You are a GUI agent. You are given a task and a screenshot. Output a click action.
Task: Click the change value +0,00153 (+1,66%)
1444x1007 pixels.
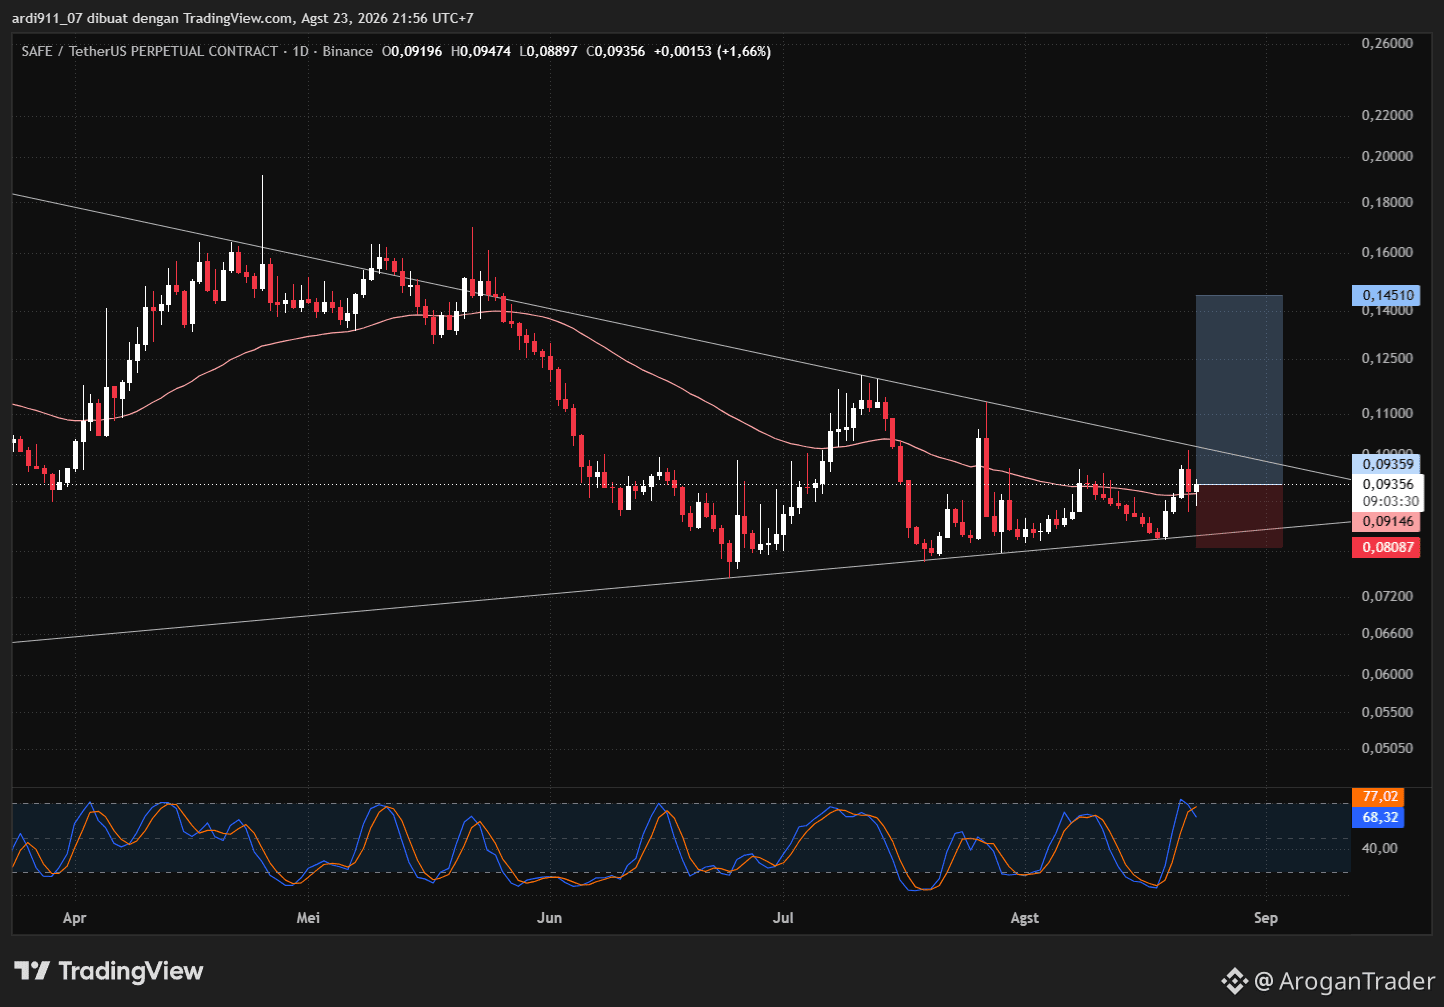712,51
